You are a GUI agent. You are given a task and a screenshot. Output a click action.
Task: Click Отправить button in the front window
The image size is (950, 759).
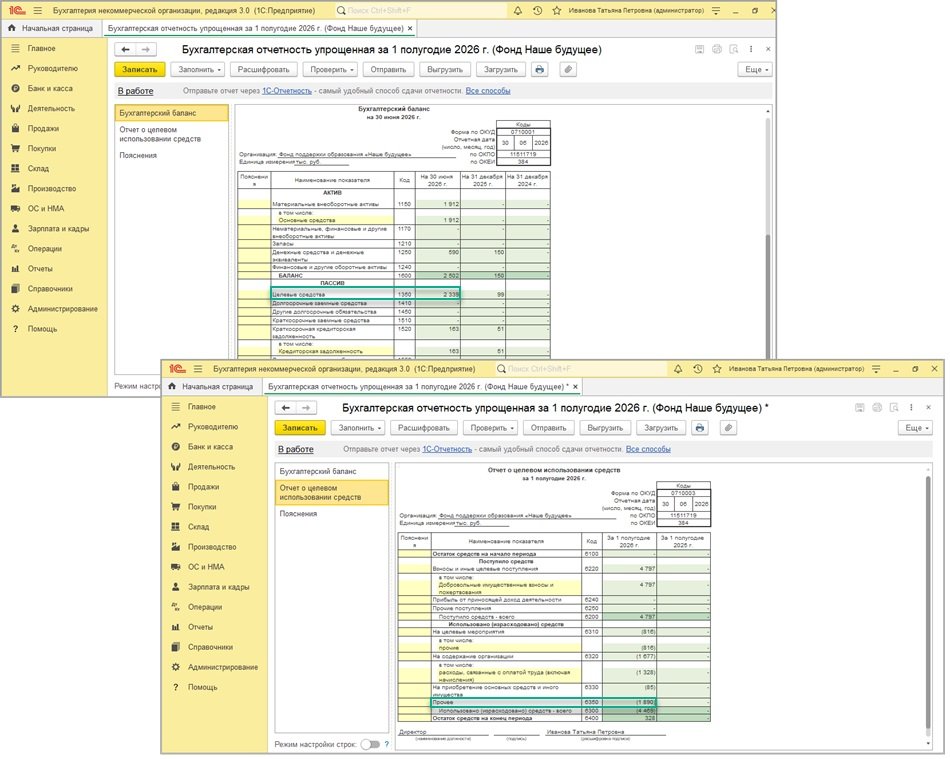(549, 428)
